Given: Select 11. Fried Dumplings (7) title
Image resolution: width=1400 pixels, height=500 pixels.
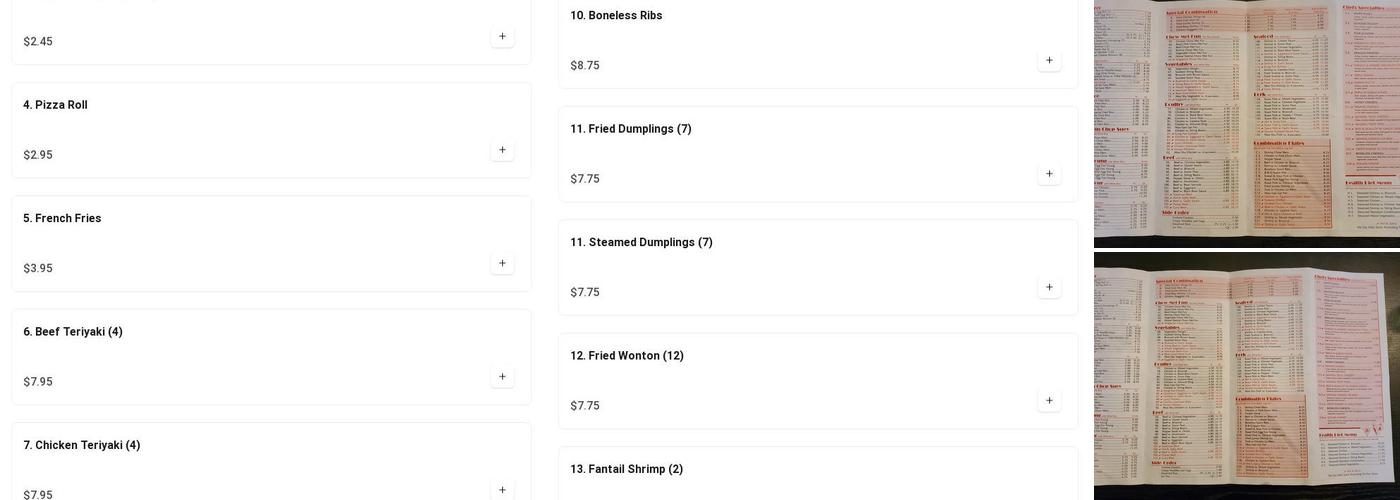Looking at the screenshot, I should tap(631, 129).
